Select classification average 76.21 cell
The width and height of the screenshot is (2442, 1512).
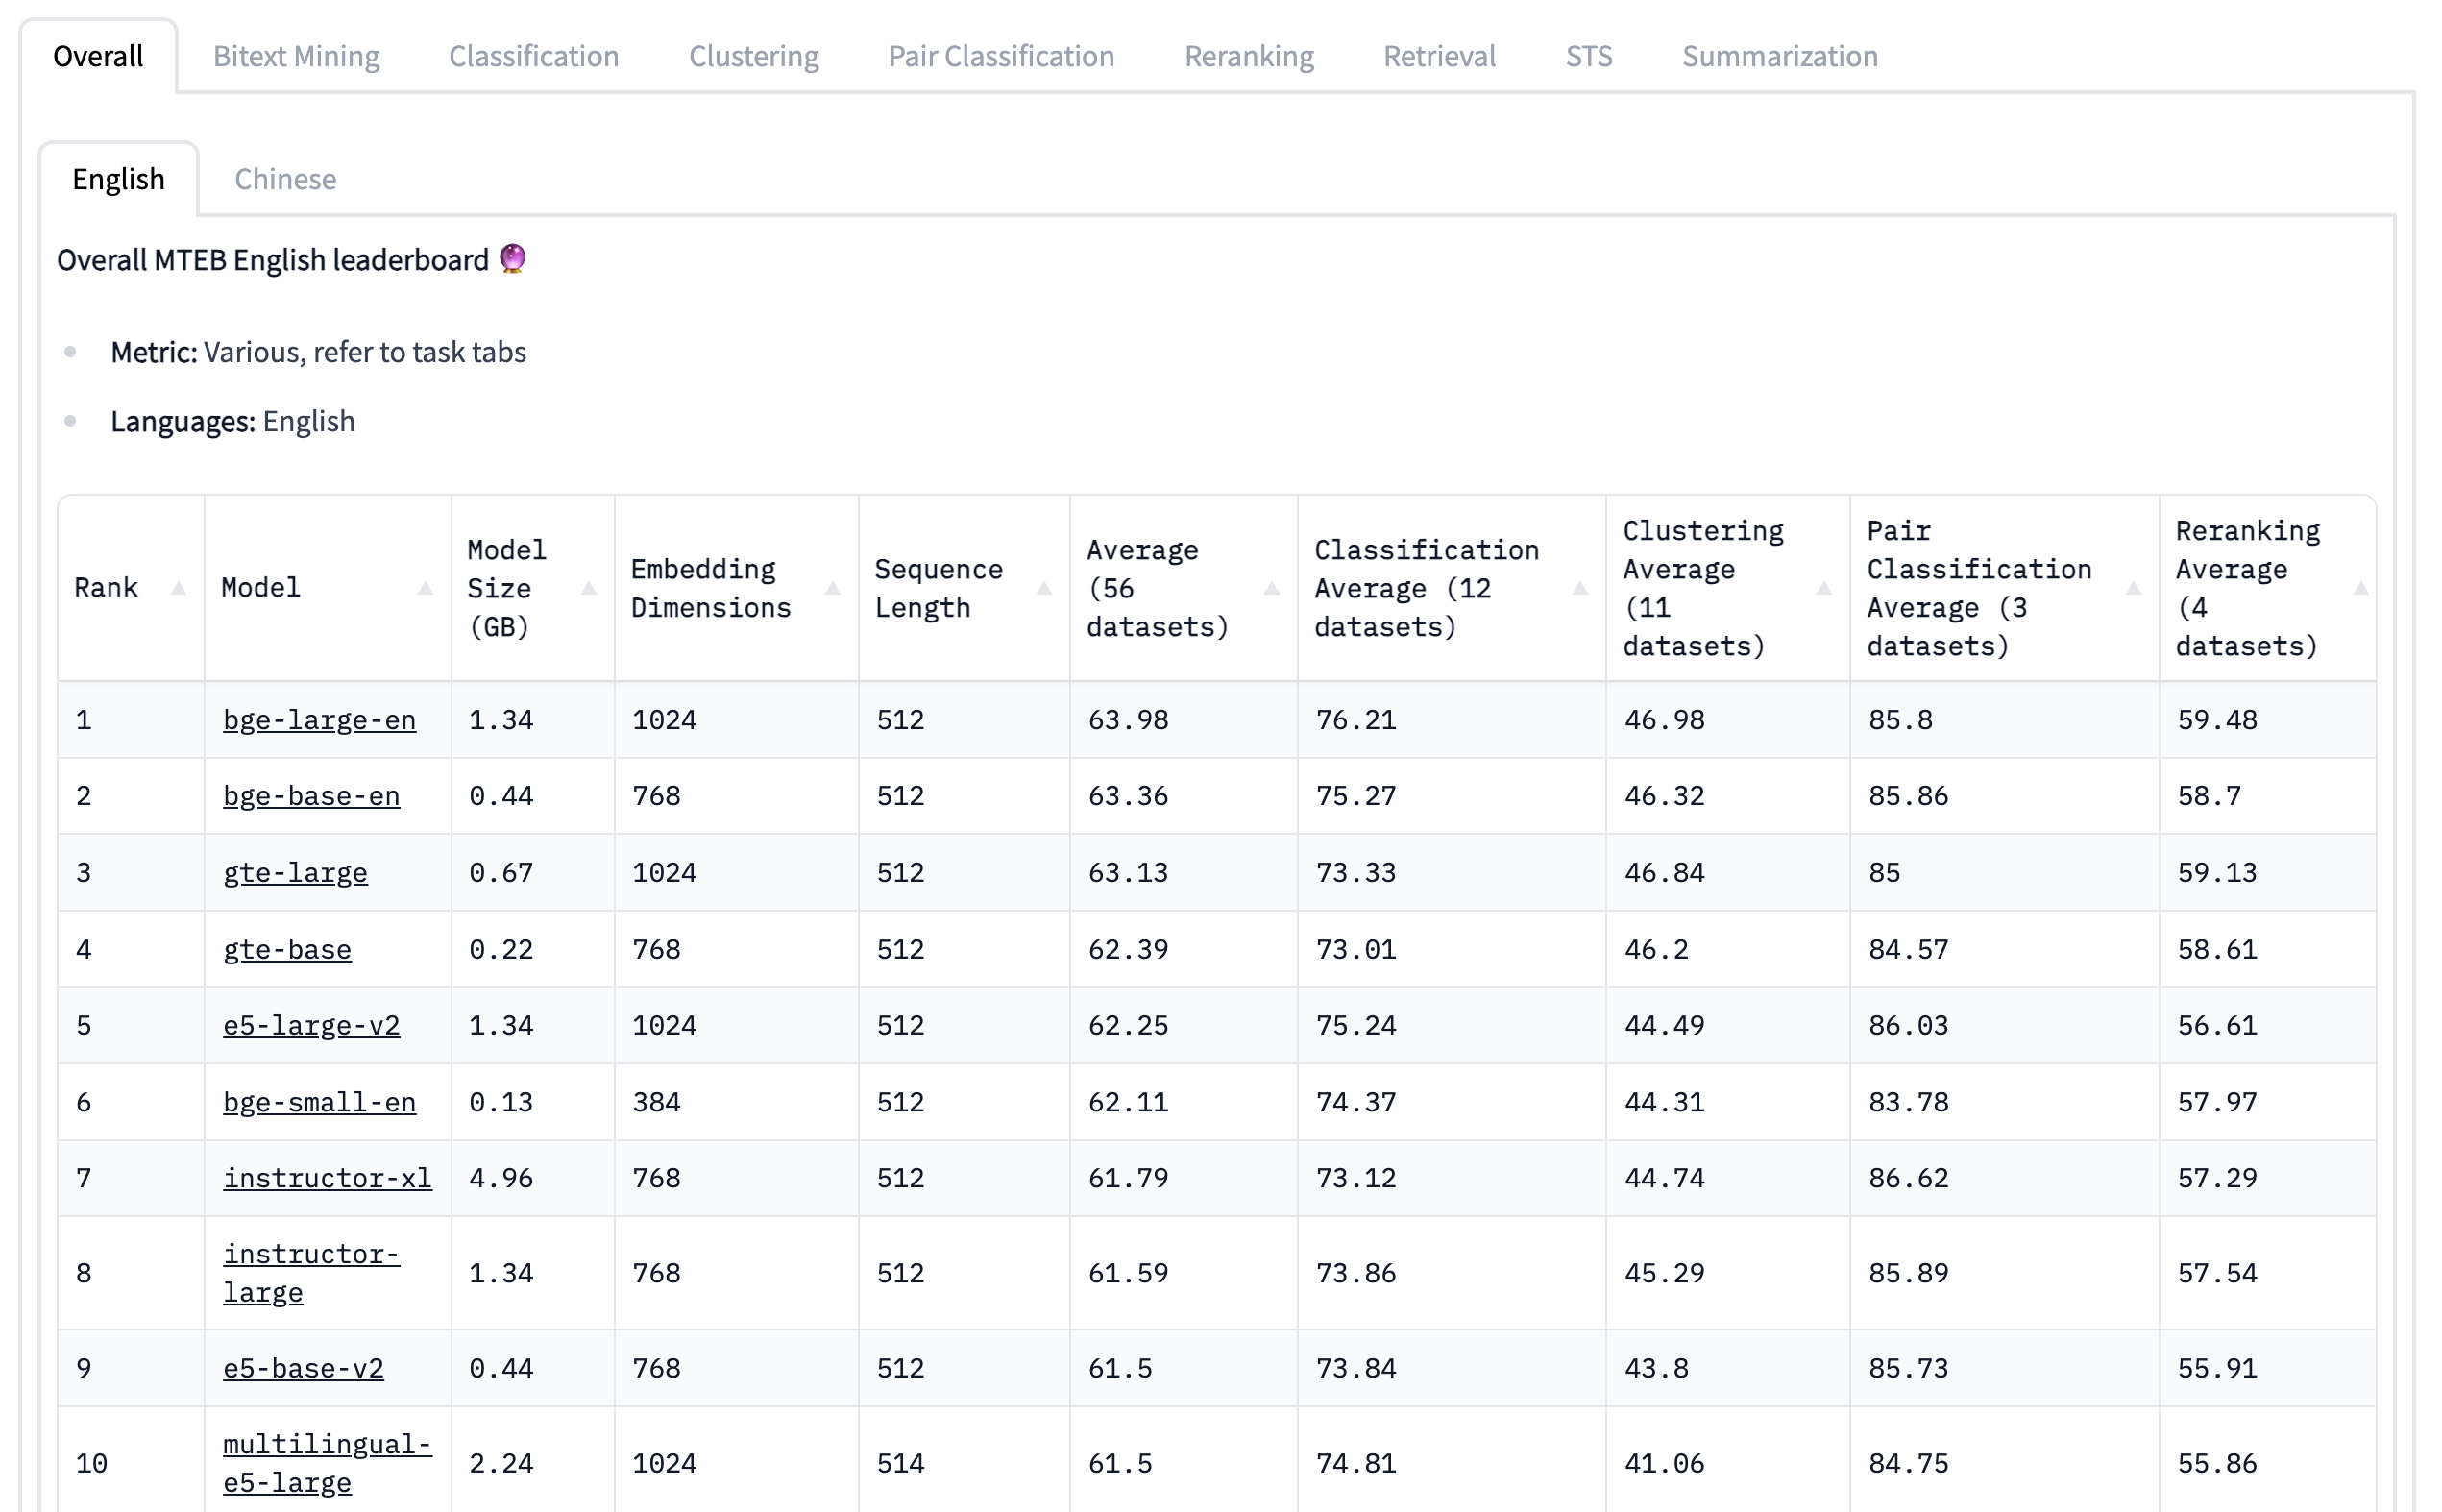1356,720
